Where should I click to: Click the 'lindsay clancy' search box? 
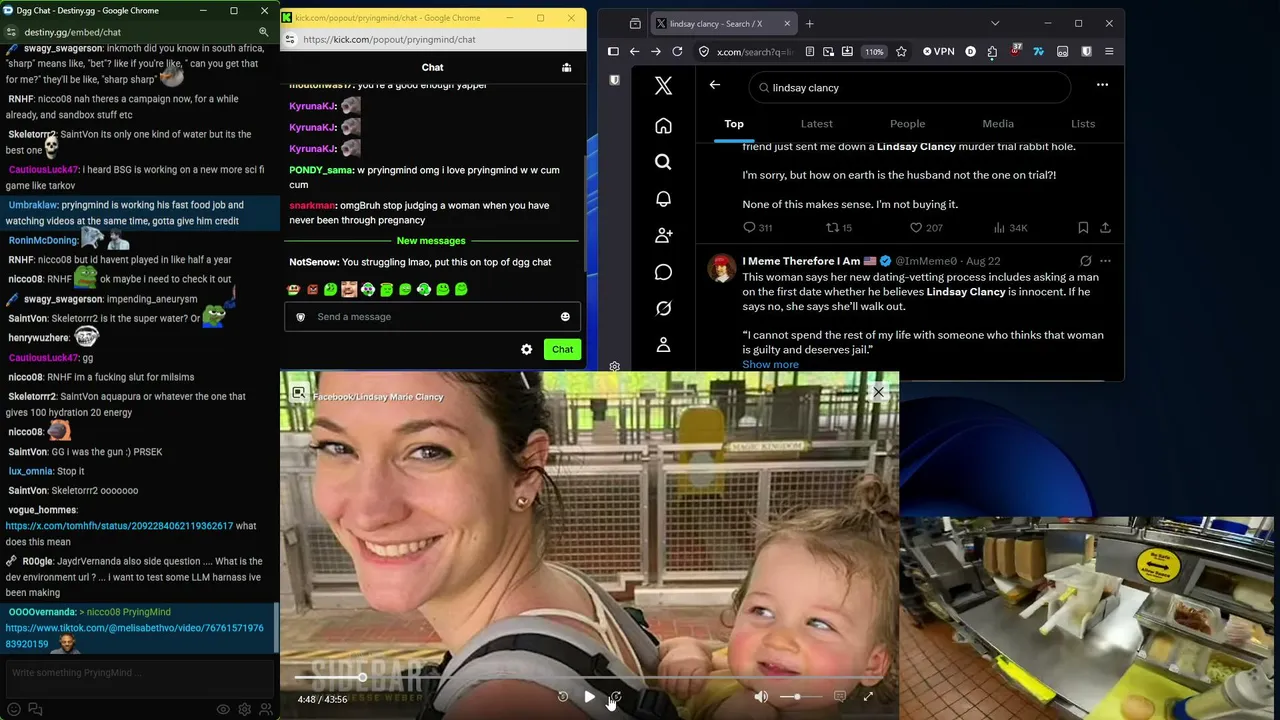click(909, 88)
